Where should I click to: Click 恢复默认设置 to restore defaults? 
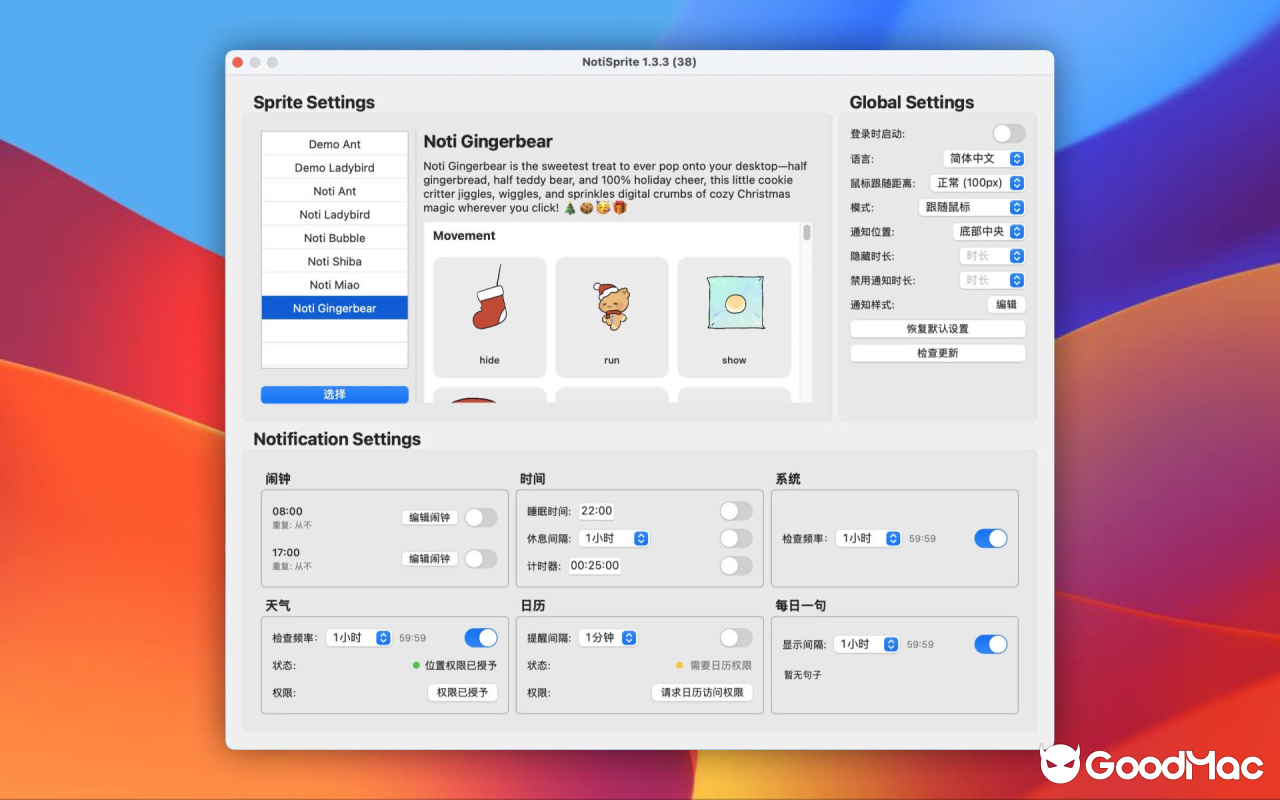click(x=937, y=328)
